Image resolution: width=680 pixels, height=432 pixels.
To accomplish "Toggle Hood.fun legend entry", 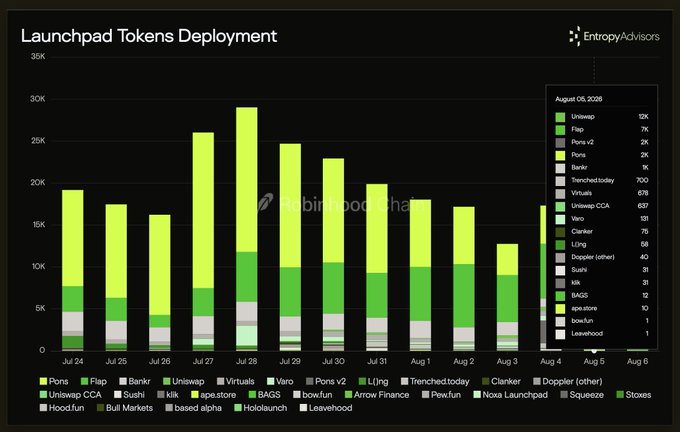I will [62, 408].
